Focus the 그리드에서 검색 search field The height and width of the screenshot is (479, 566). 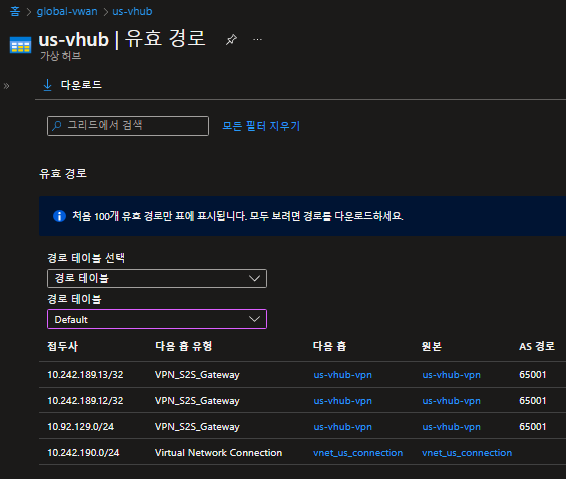128,126
